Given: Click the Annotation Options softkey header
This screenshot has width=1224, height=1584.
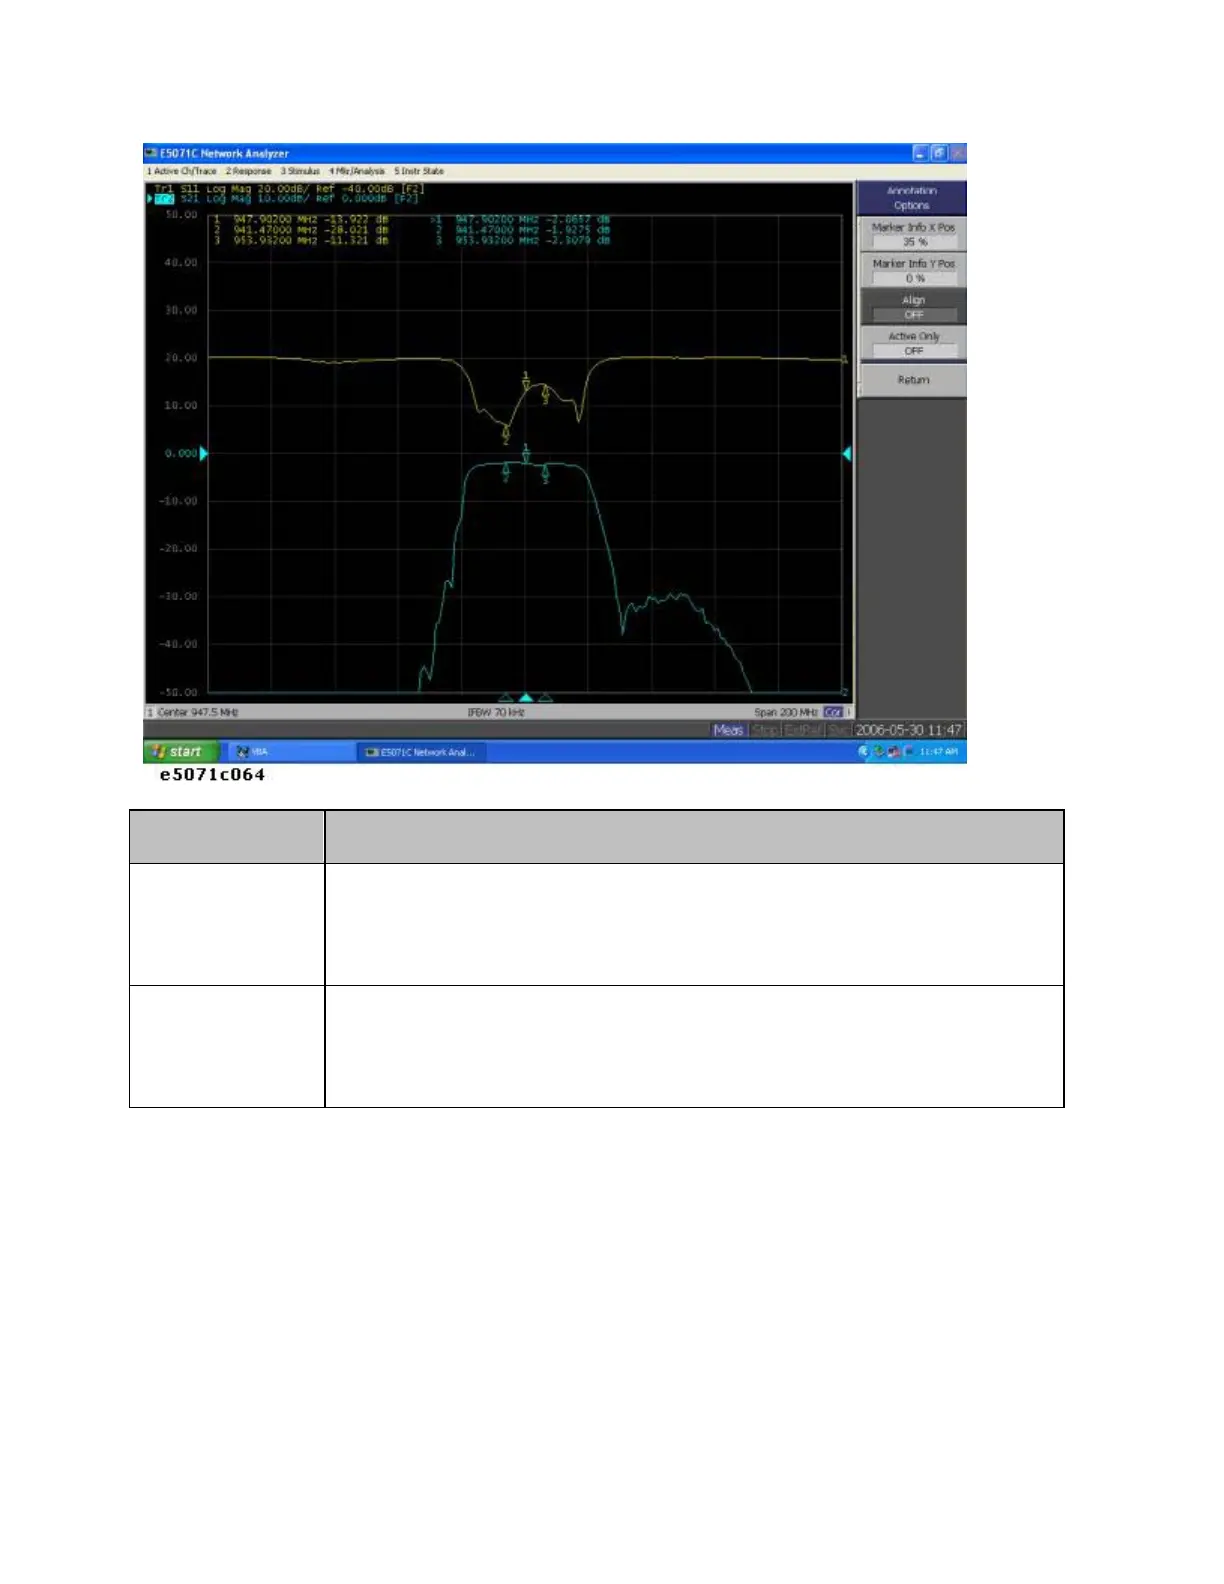Looking at the screenshot, I should (912, 198).
